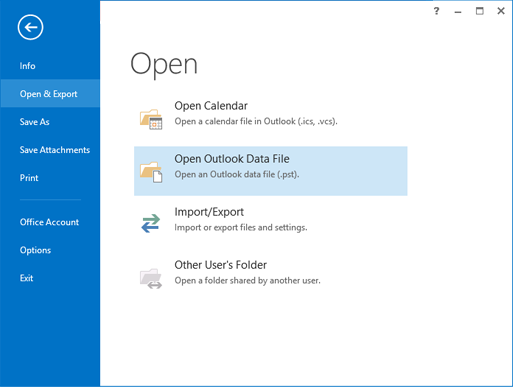The width and height of the screenshot is (513, 387).
Task: Click 'Open a calendar file in Outlook' description
Action: coord(256,121)
